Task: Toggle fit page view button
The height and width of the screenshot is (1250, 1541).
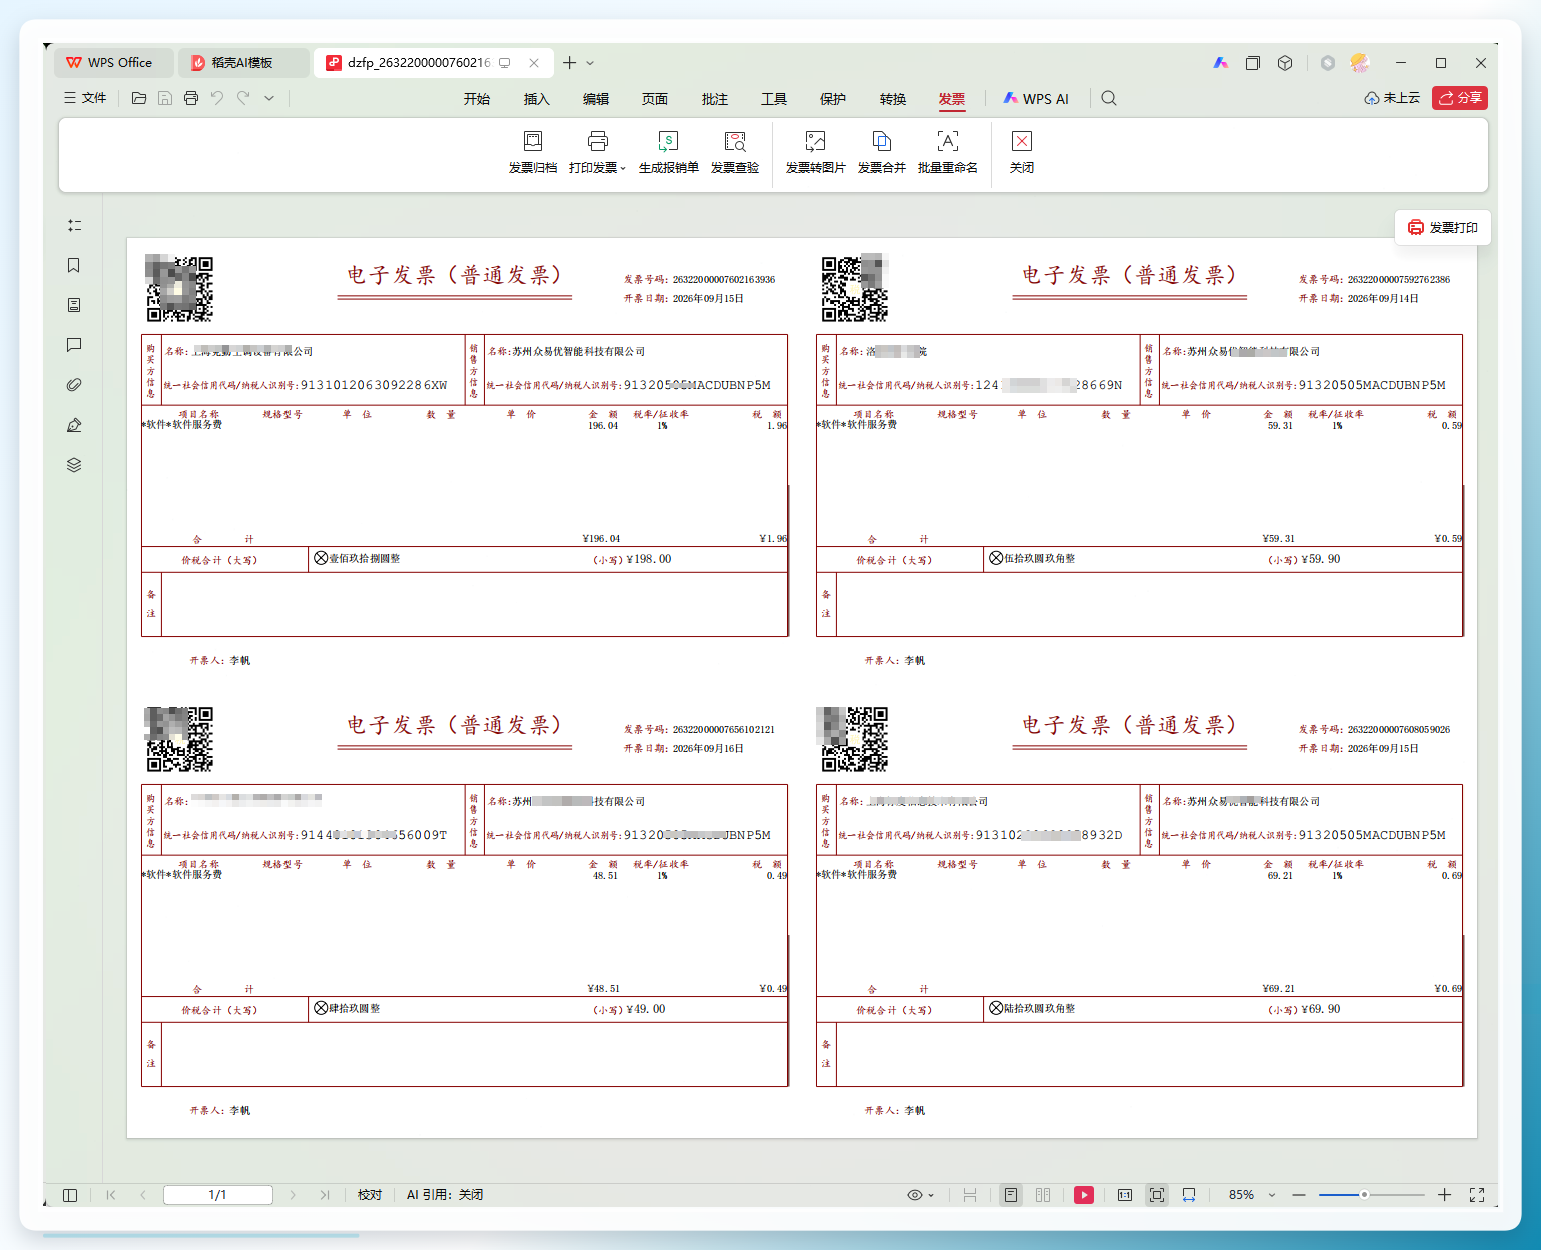Action: (x=1157, y=1195)
